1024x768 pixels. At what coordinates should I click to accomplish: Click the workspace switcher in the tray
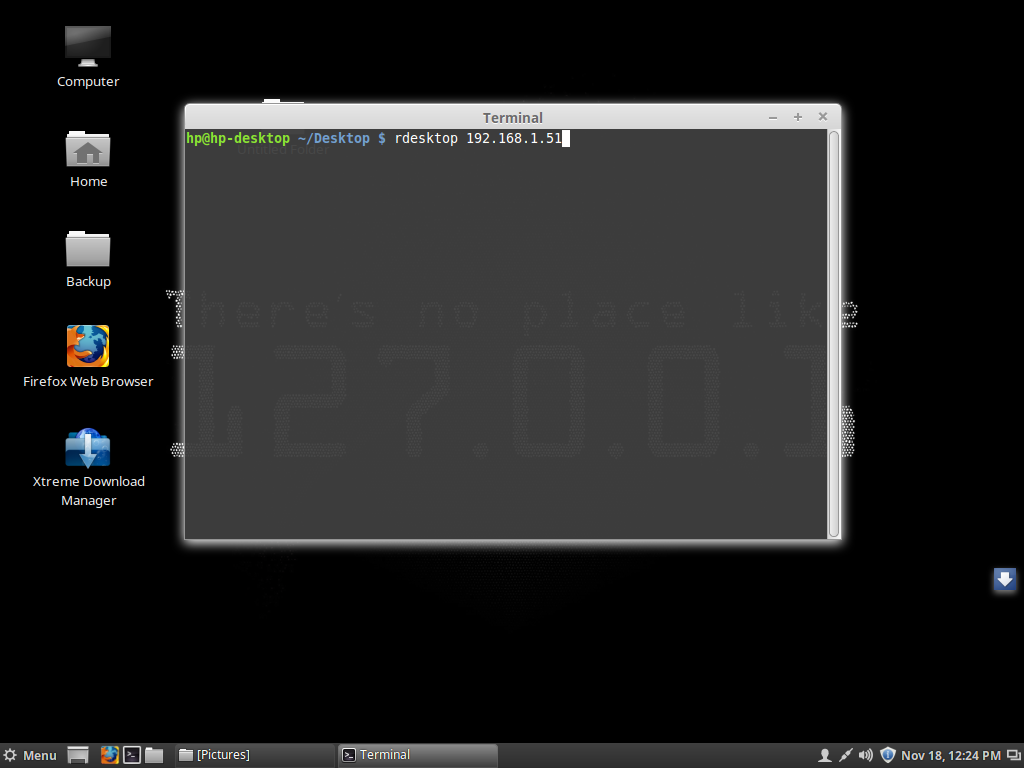(1012, 754)
